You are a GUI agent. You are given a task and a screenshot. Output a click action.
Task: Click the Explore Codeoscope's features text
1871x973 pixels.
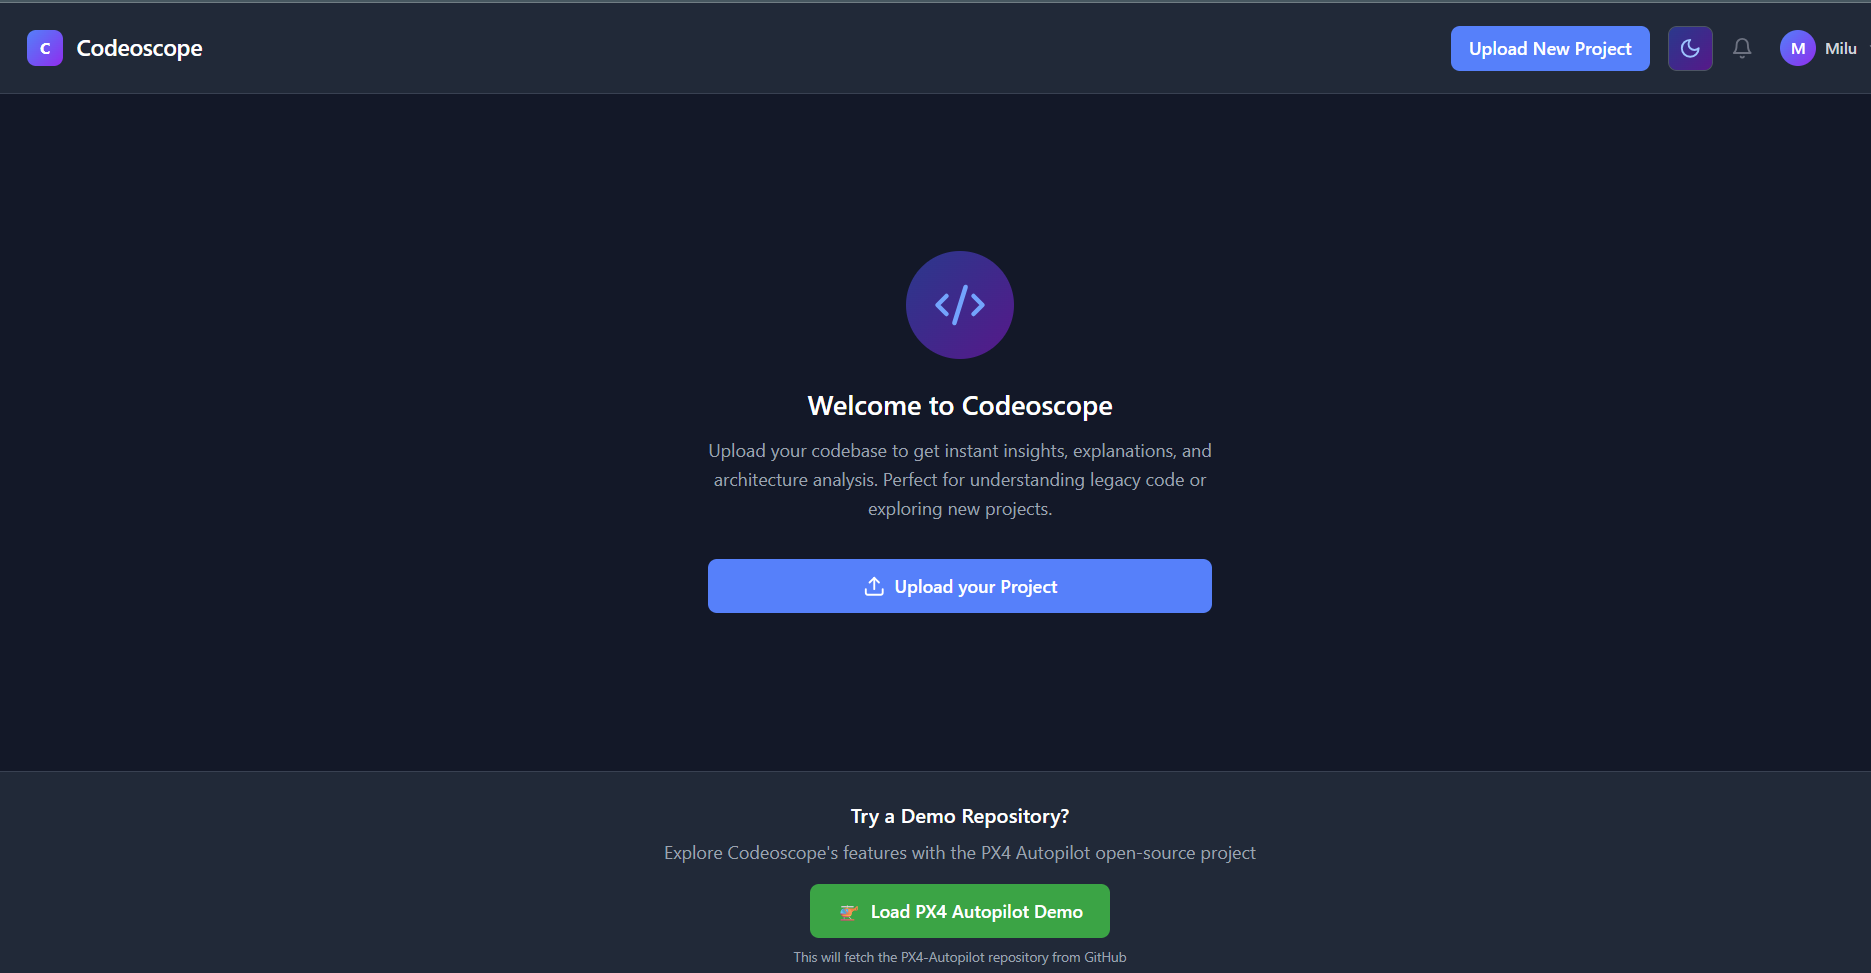tap(960, 853)
